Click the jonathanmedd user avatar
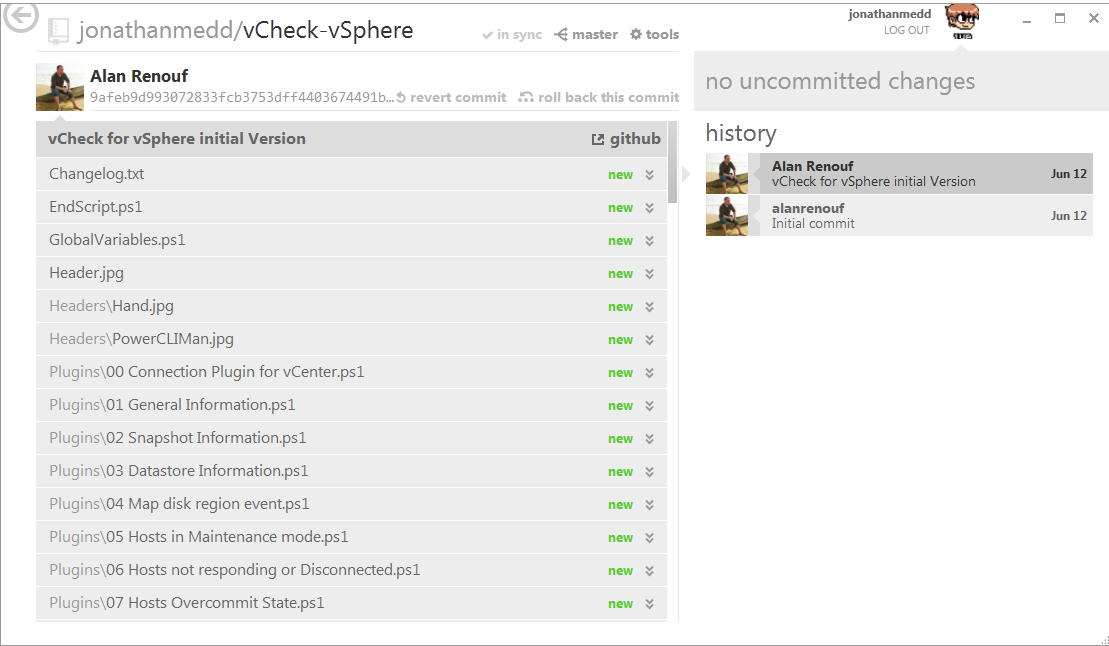The image size is (1109, 646). coord(962,21)
